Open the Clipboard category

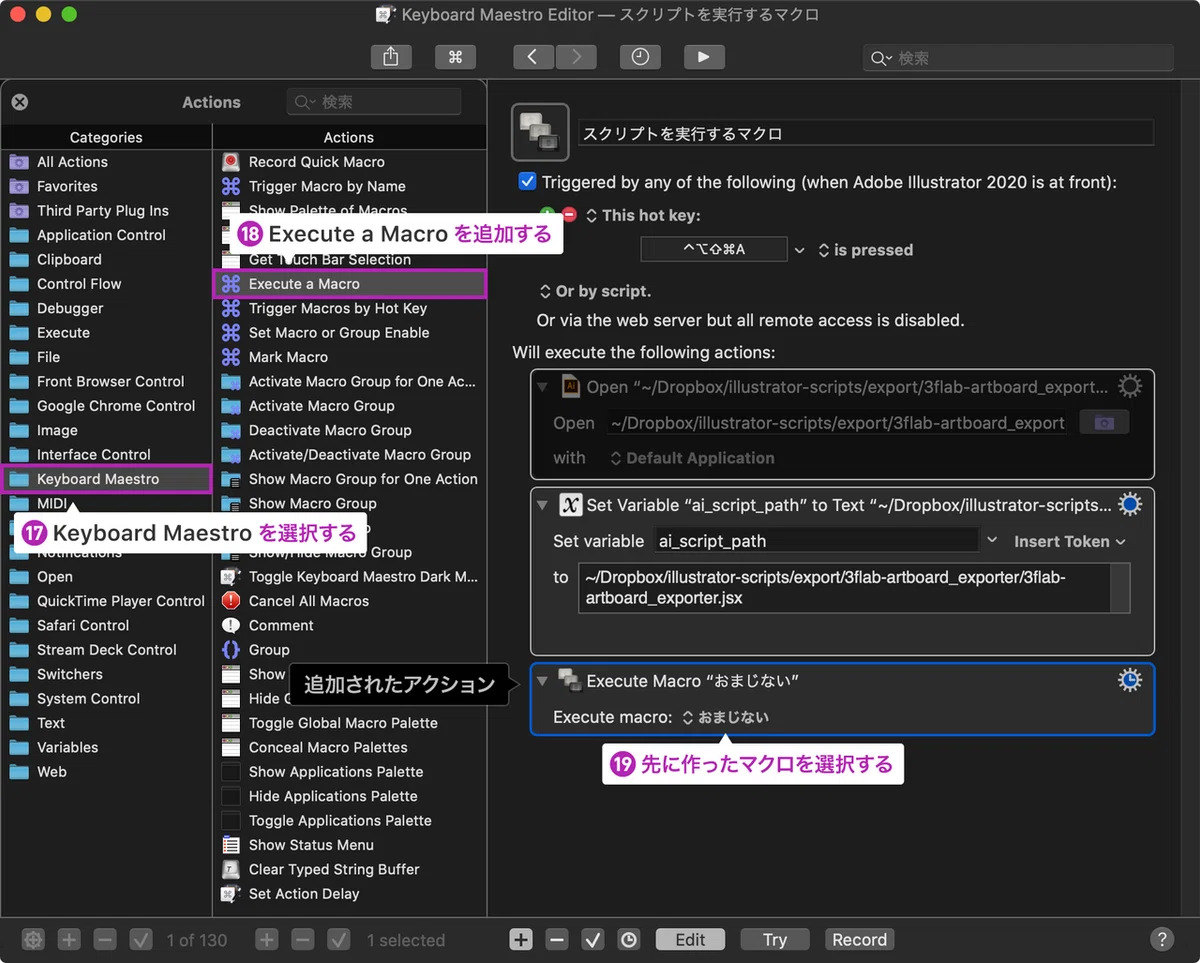pos(107,260)
